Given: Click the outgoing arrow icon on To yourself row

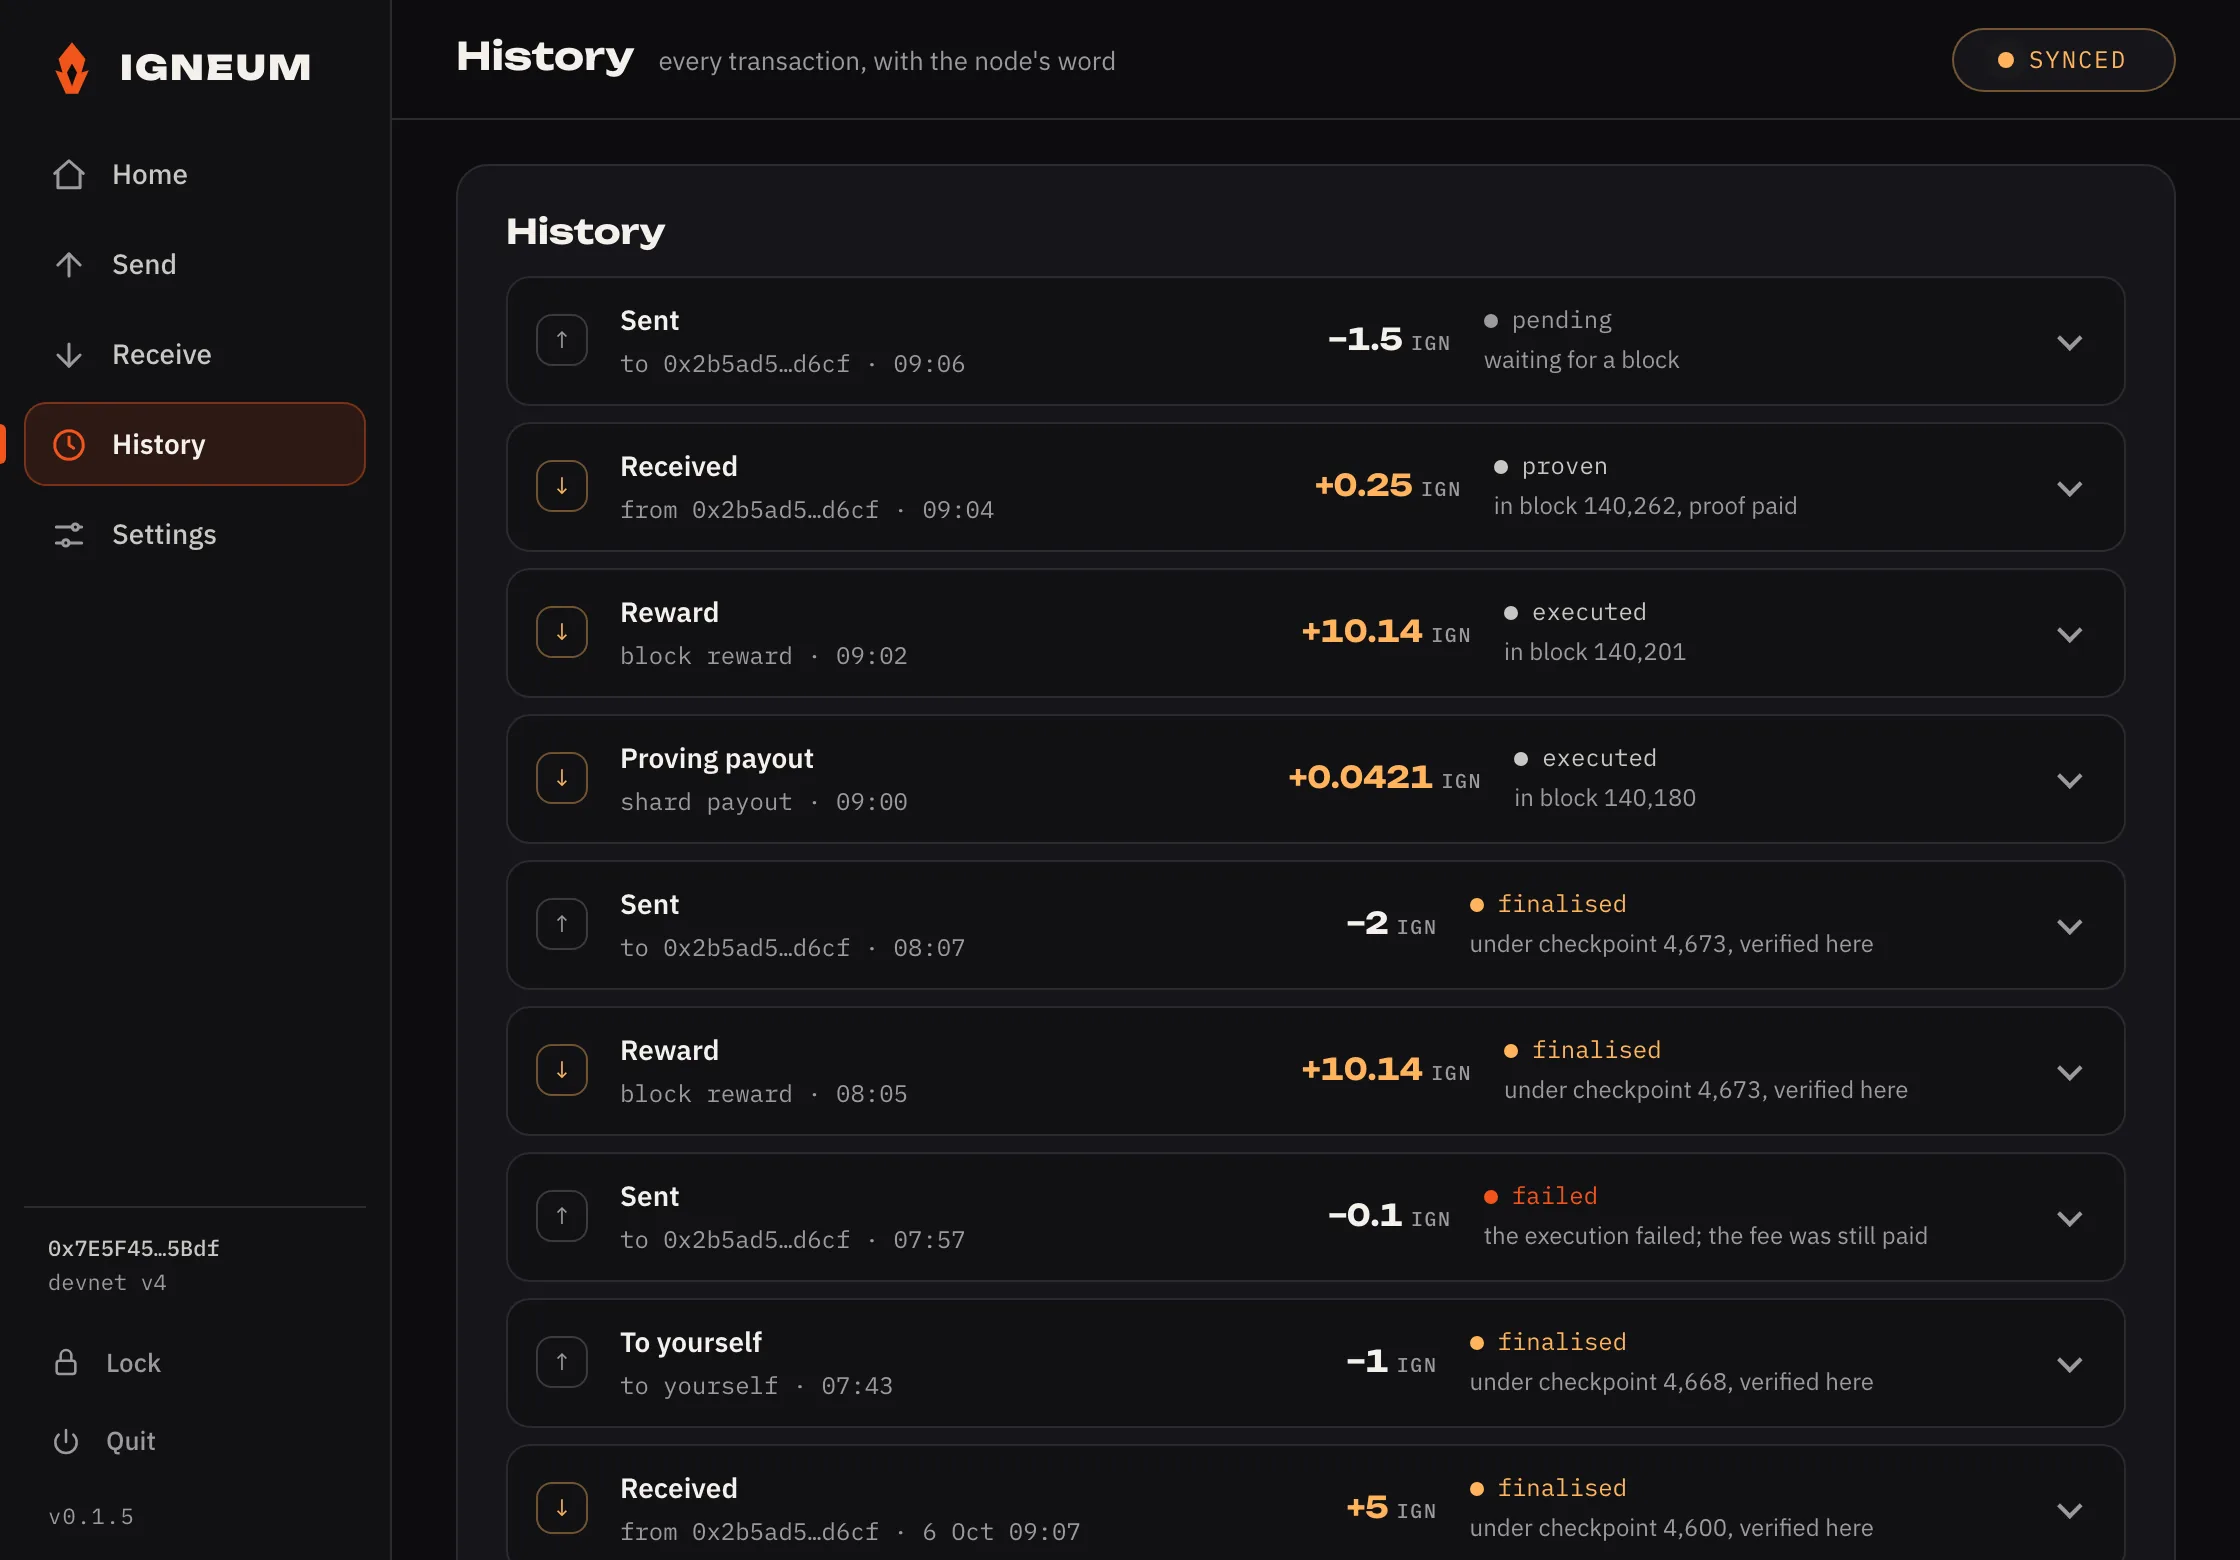Looking at the screenshot, I should click(562, 1362).
